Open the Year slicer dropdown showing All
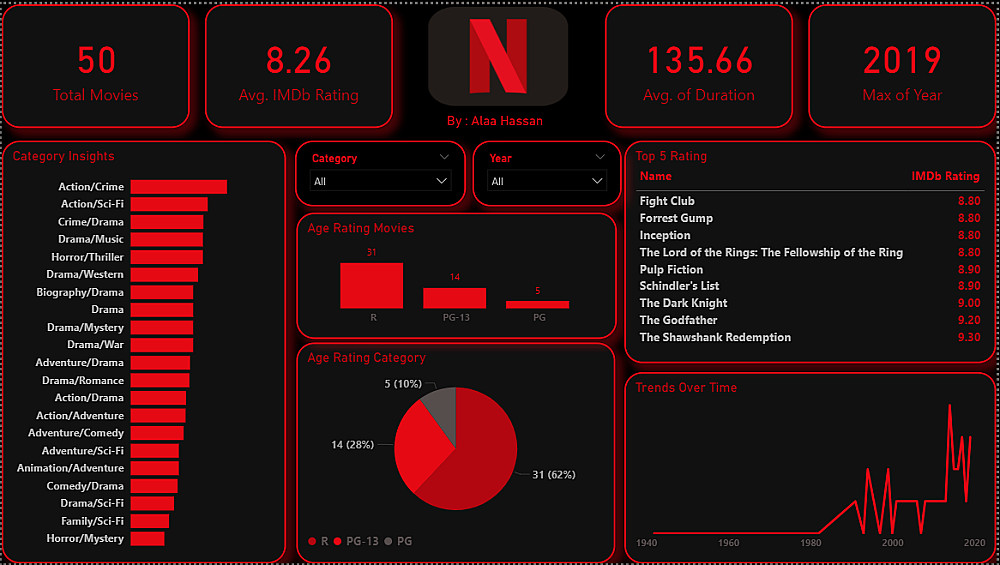Viewport: 1000px width, 565px height. click(547, 181)
